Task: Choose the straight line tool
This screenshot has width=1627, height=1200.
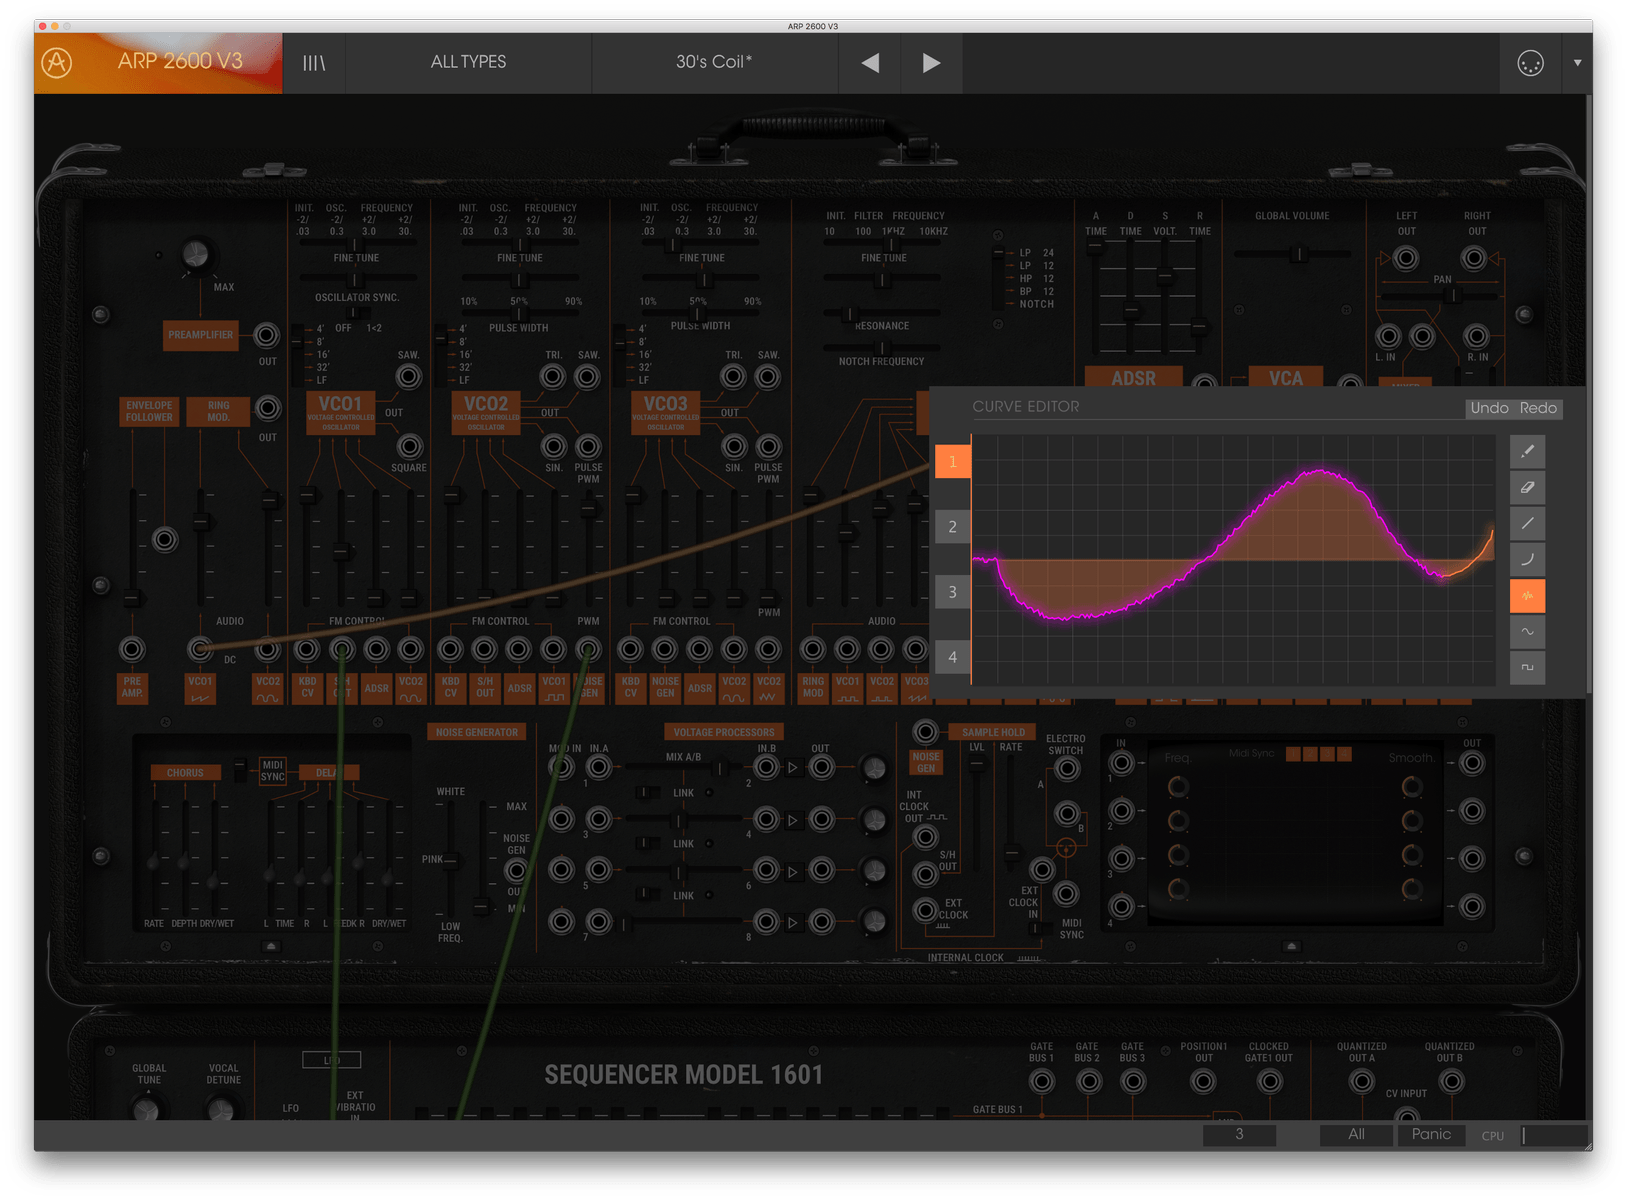Action: [x=1527, y=524]
